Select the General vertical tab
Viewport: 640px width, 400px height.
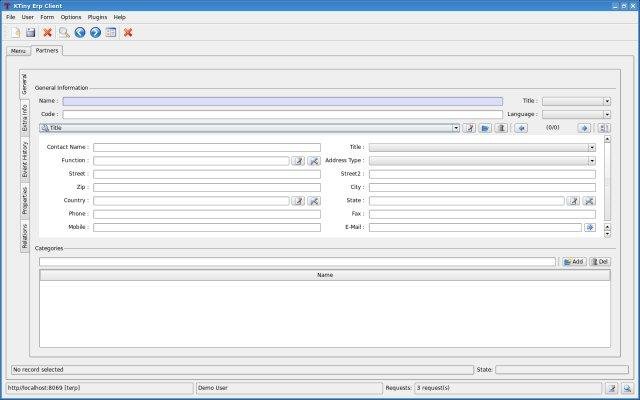click(24, 84)
